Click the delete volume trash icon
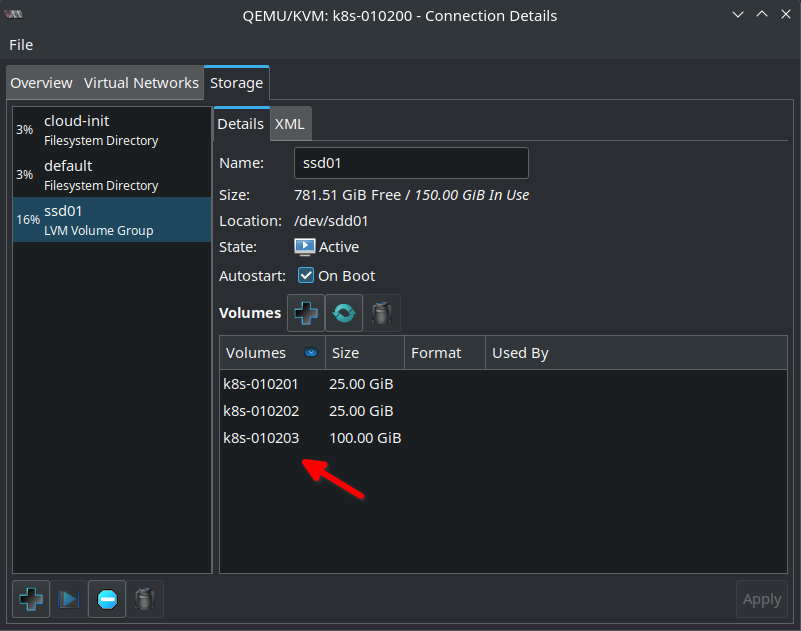This screenshot has width=801, height=631. click(x=382, y=313)
